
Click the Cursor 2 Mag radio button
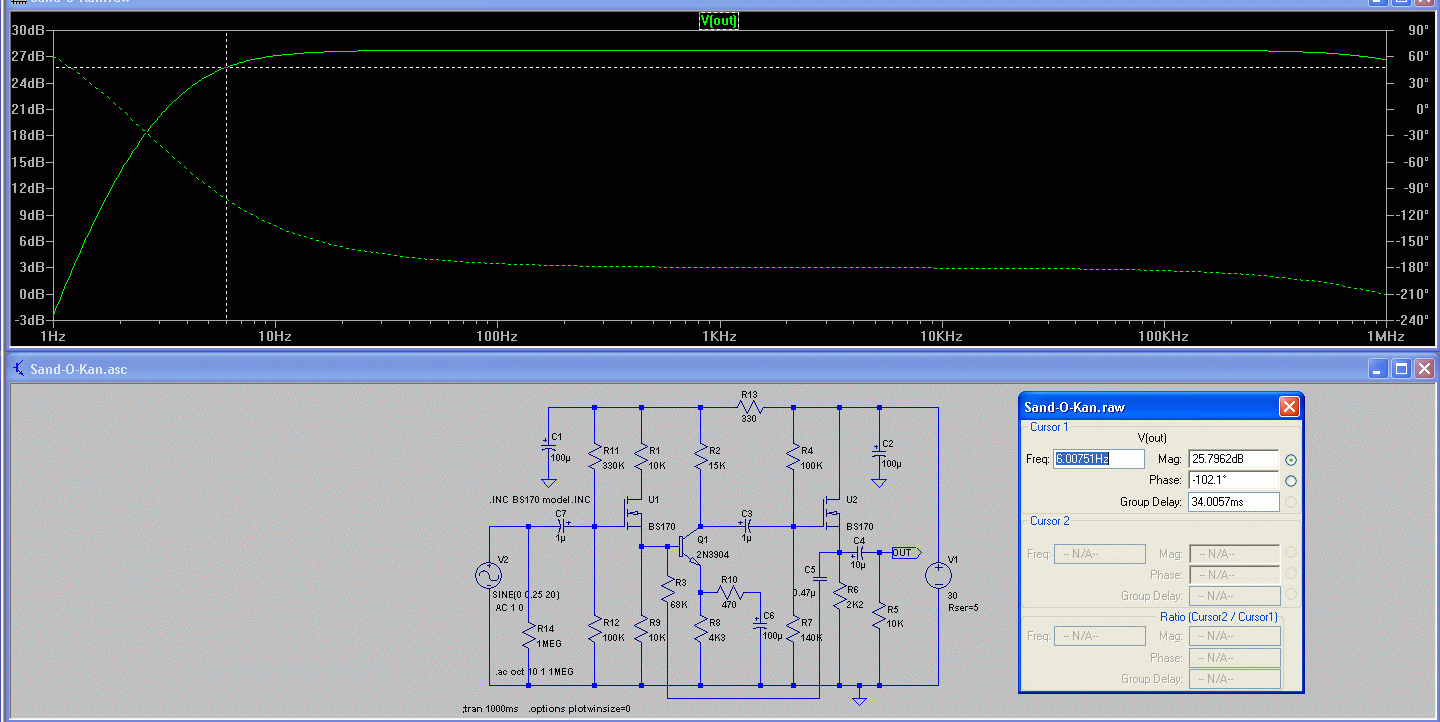coord(1291,552)
